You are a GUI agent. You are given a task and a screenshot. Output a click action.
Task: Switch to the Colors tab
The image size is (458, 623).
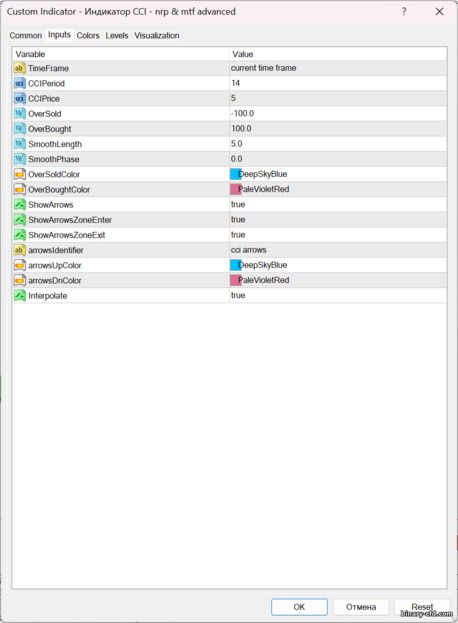88,35
